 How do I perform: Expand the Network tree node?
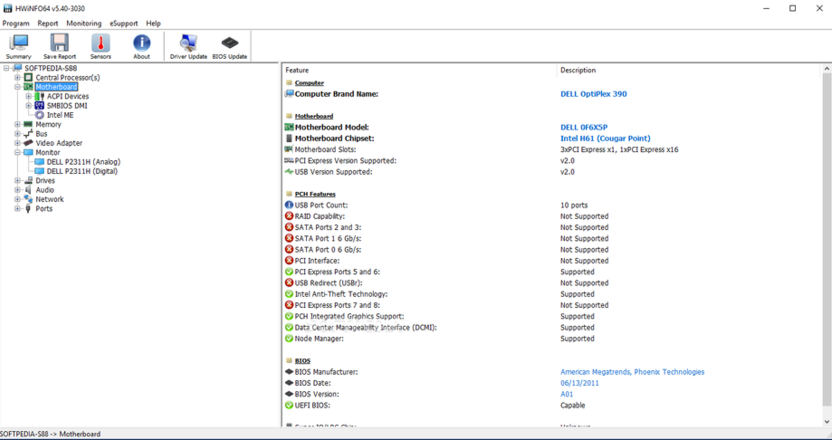click(17, 200)
